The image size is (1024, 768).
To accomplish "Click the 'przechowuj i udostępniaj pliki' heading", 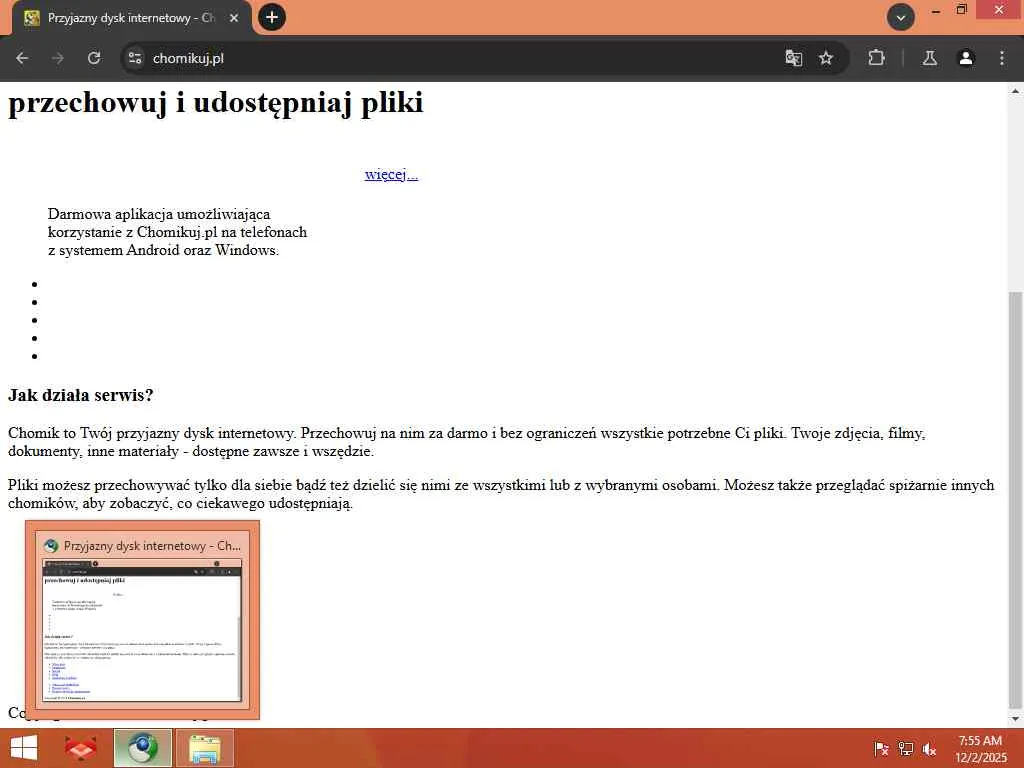I will pos(216,103).
